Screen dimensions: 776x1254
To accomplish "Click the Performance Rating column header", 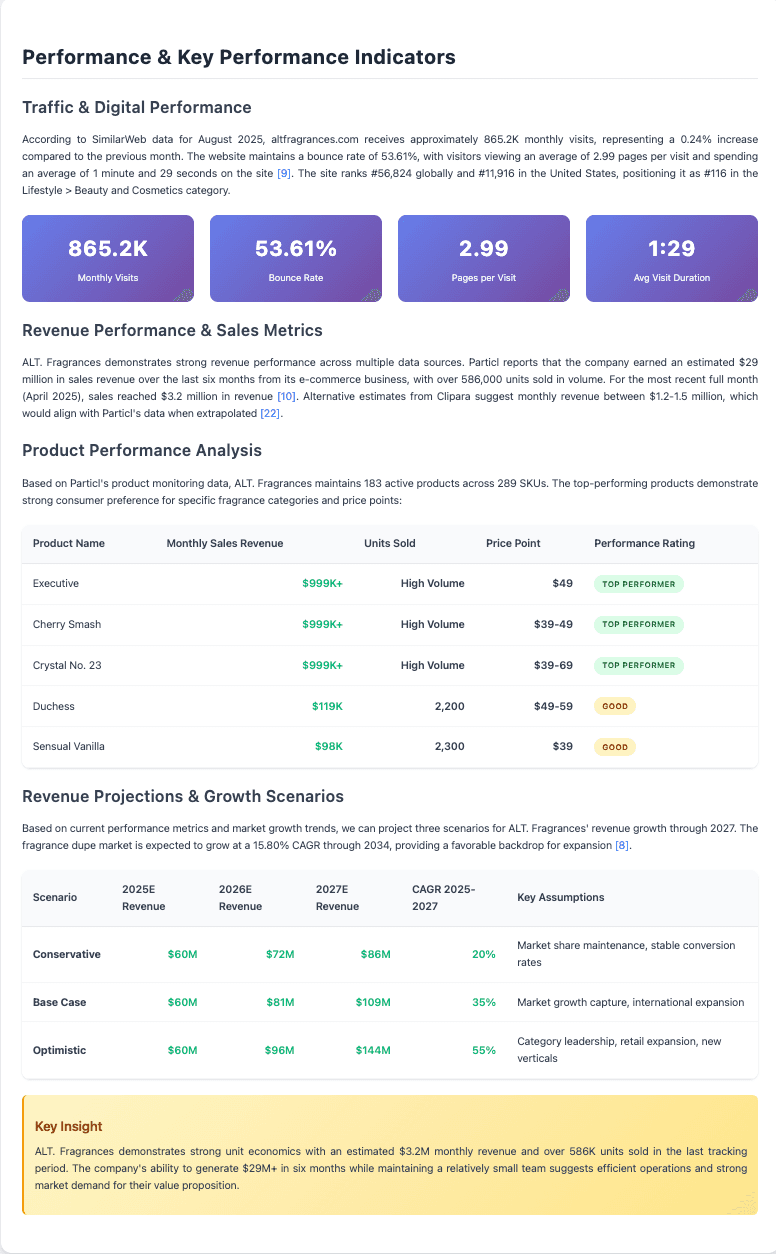I will [x=644, y=543].
